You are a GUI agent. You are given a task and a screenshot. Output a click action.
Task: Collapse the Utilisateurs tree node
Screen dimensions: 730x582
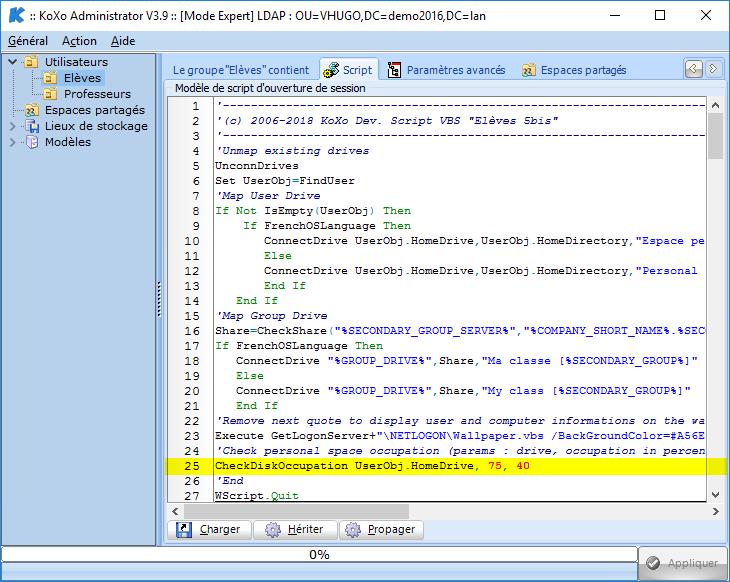click(13, 61)
